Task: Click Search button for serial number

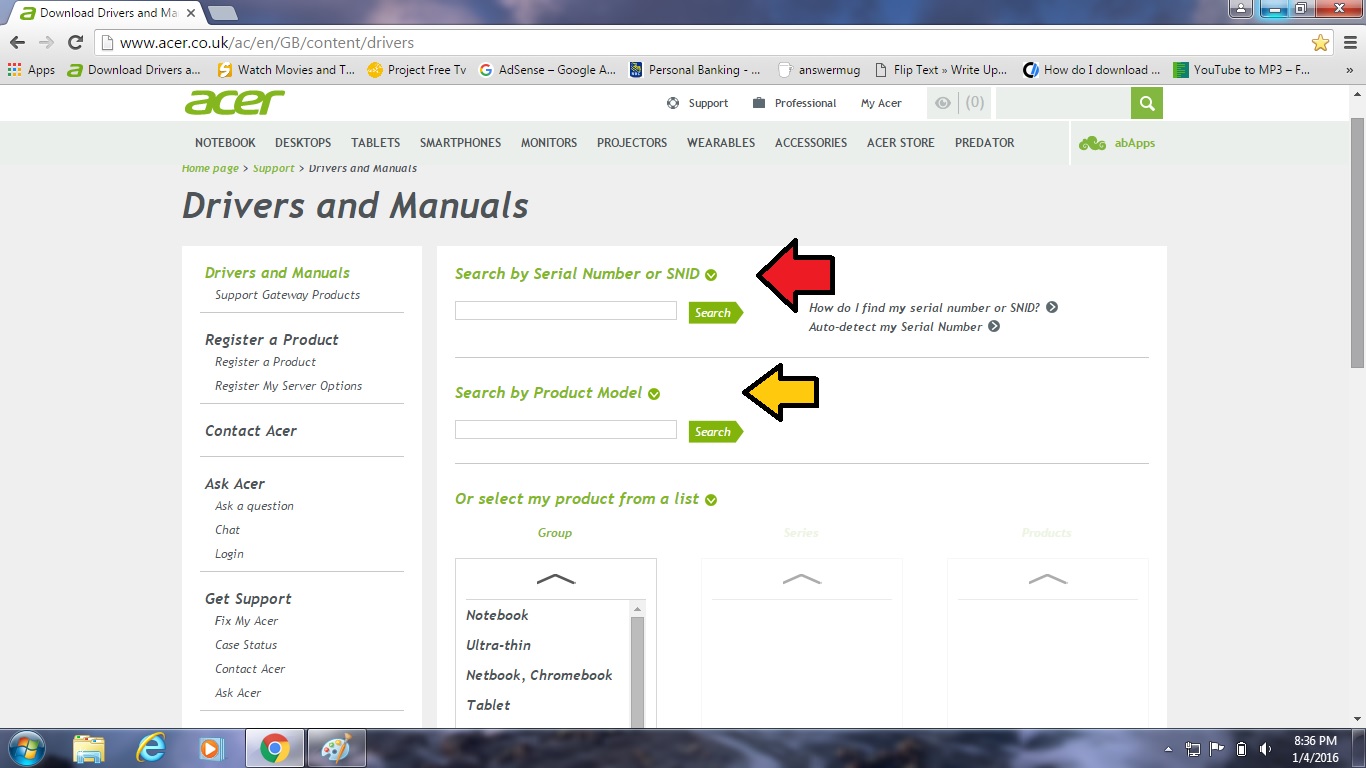Action: click(715, 313)
